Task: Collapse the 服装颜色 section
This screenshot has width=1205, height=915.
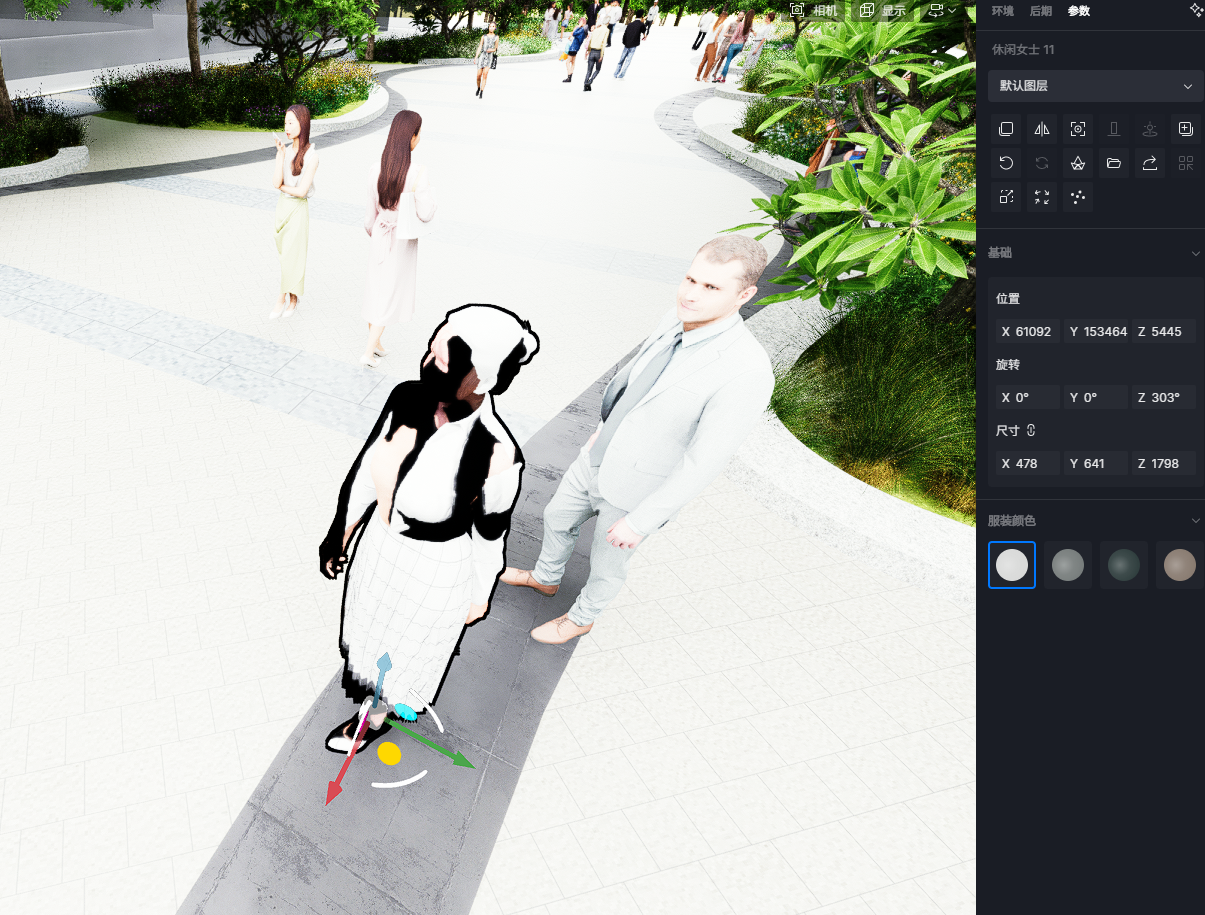Action: (x=1195, y=521)
